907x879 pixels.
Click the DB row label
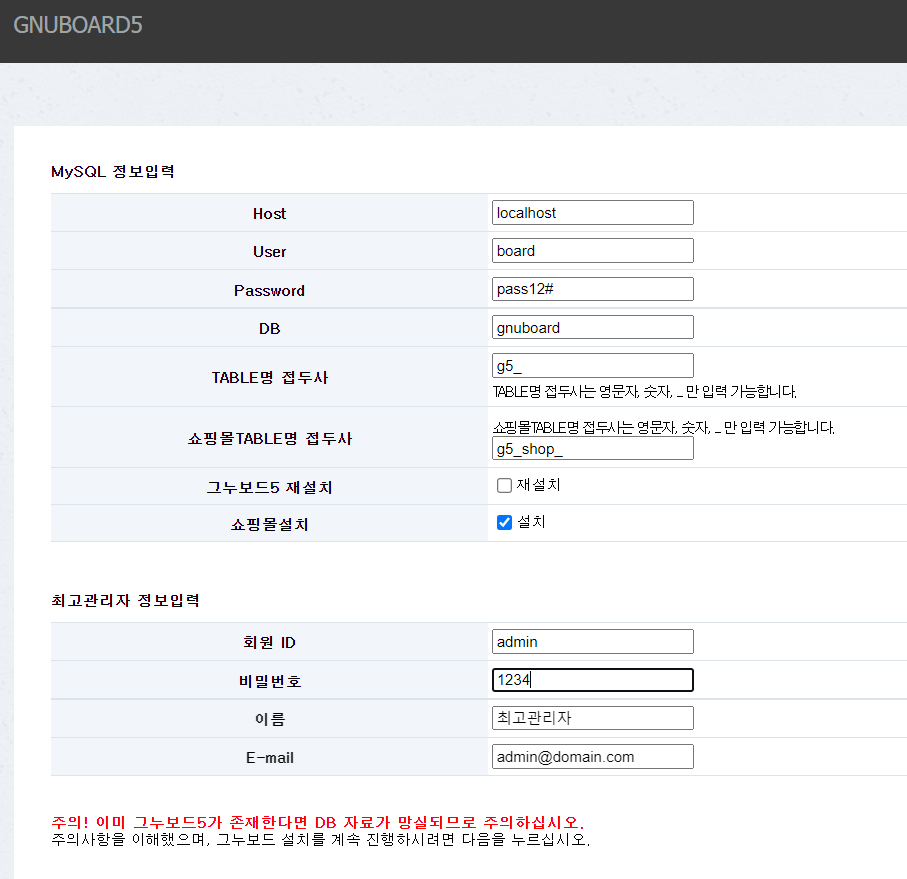pyautogui.click(x=270, y=329)
